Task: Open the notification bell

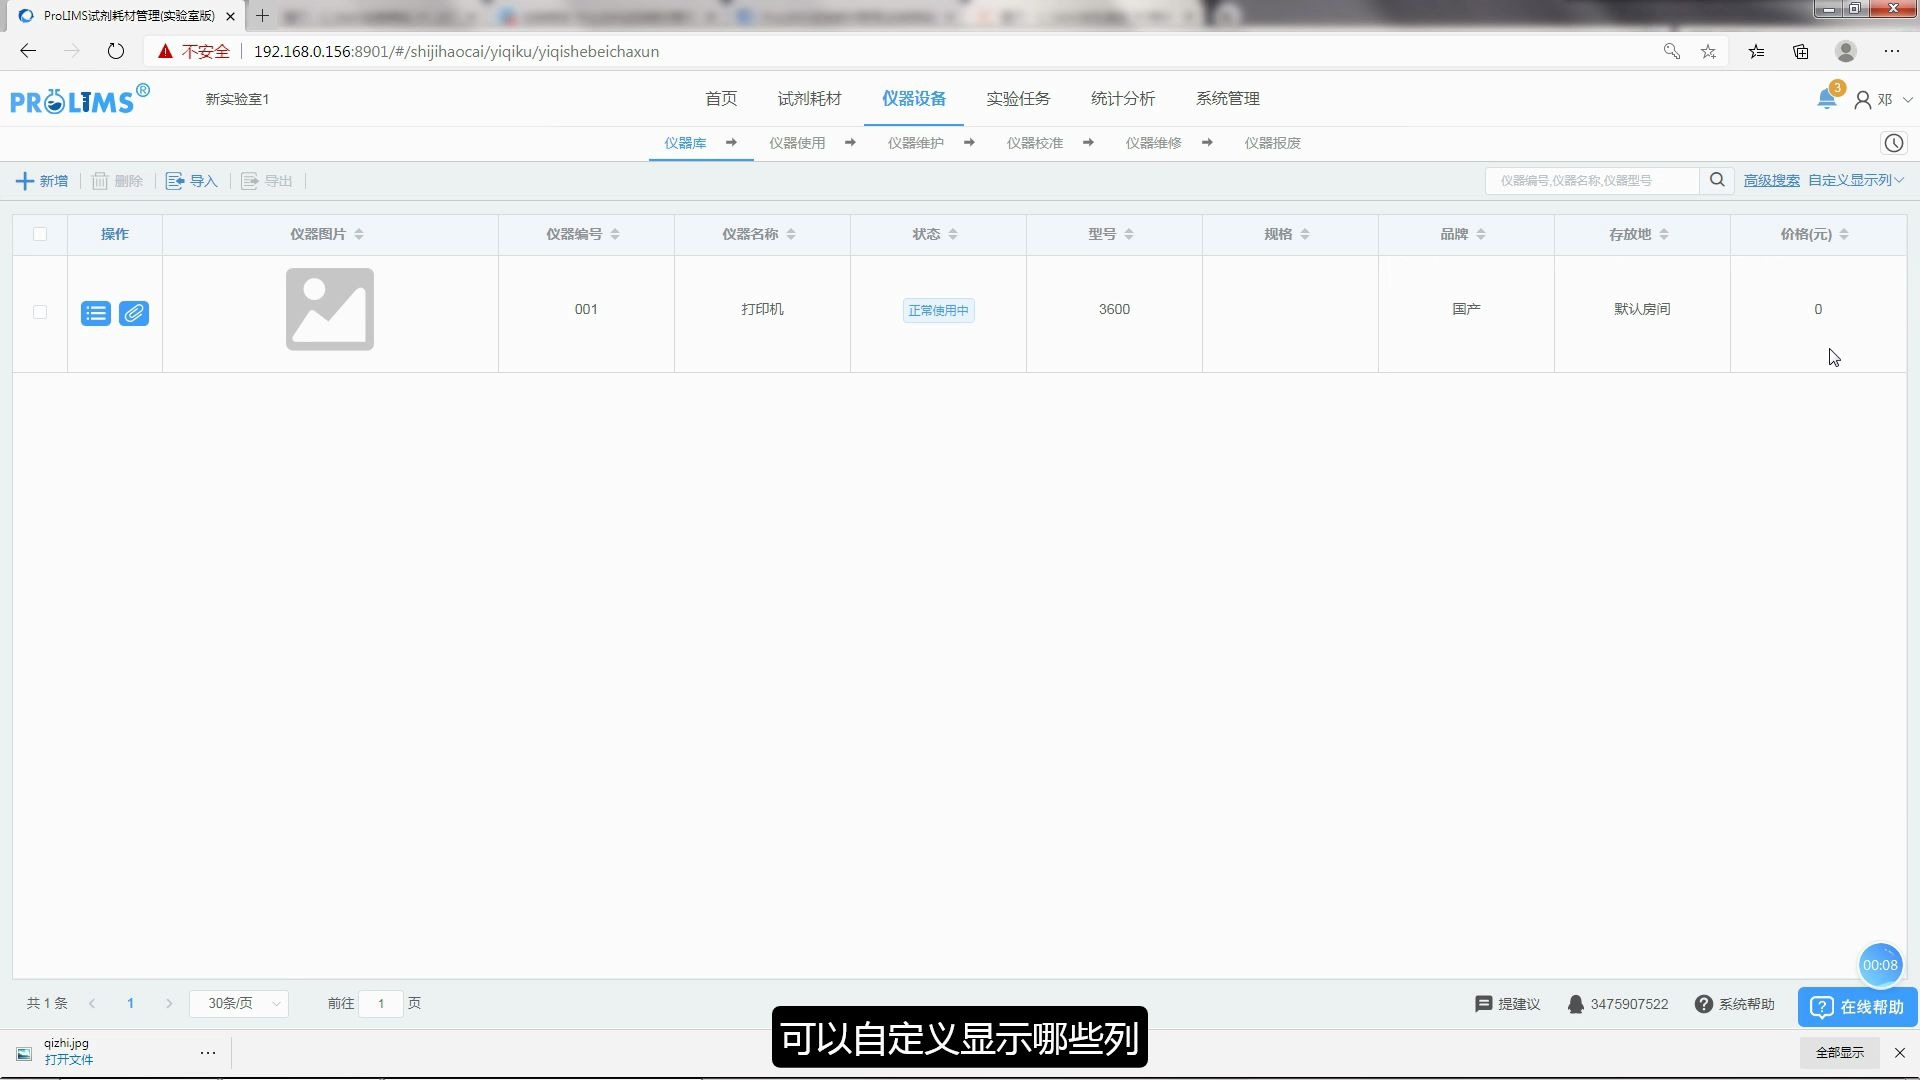Action: pos(1826,99)
